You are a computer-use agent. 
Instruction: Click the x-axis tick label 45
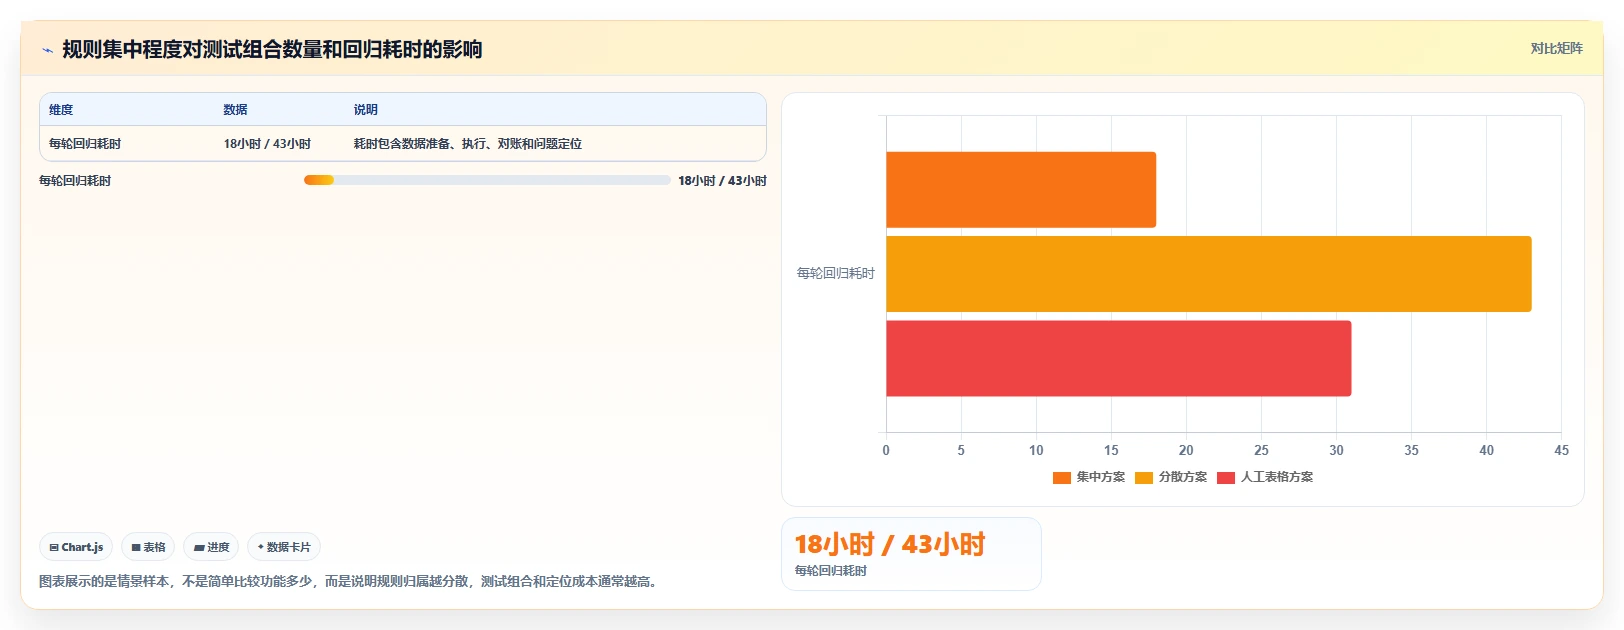point(1561,450)
